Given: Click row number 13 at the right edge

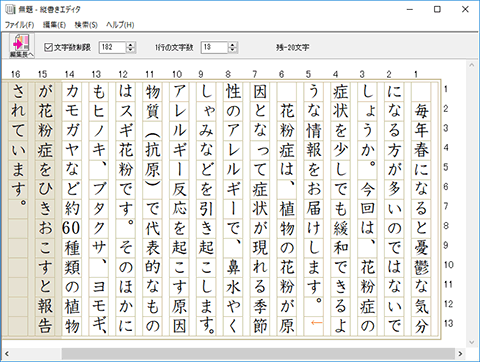Looking at the screenshot, I should [x=448, y=323].
